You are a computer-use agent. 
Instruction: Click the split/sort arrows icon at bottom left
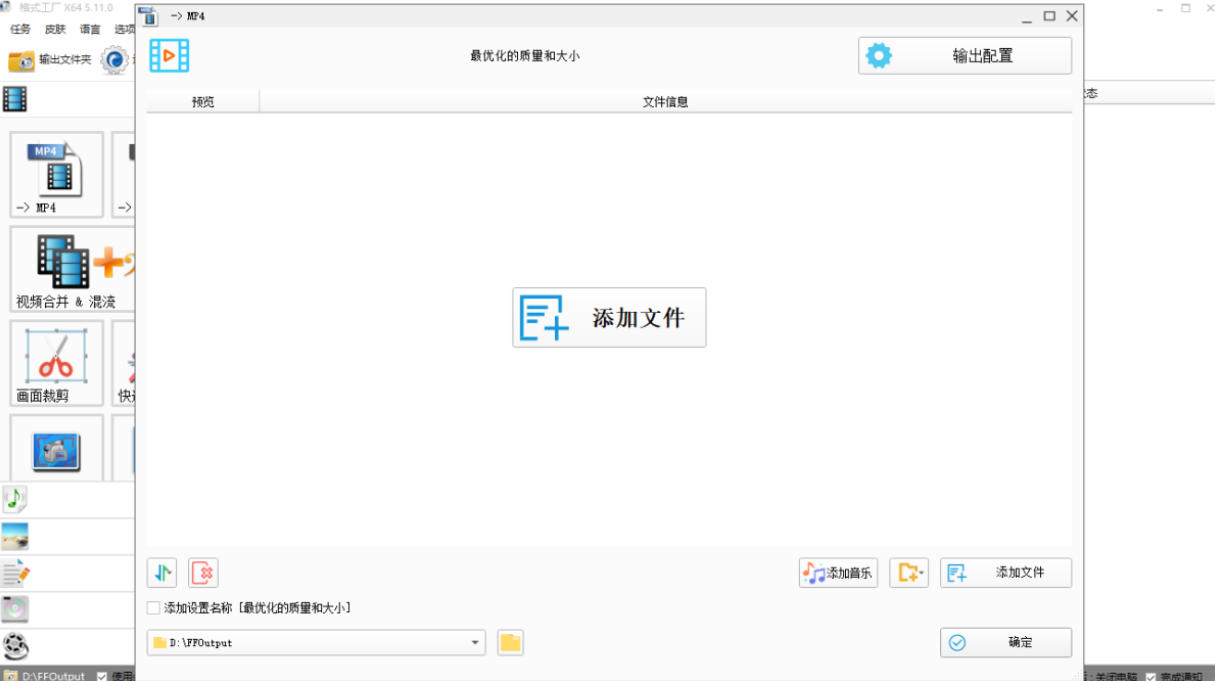coord(162,573)
